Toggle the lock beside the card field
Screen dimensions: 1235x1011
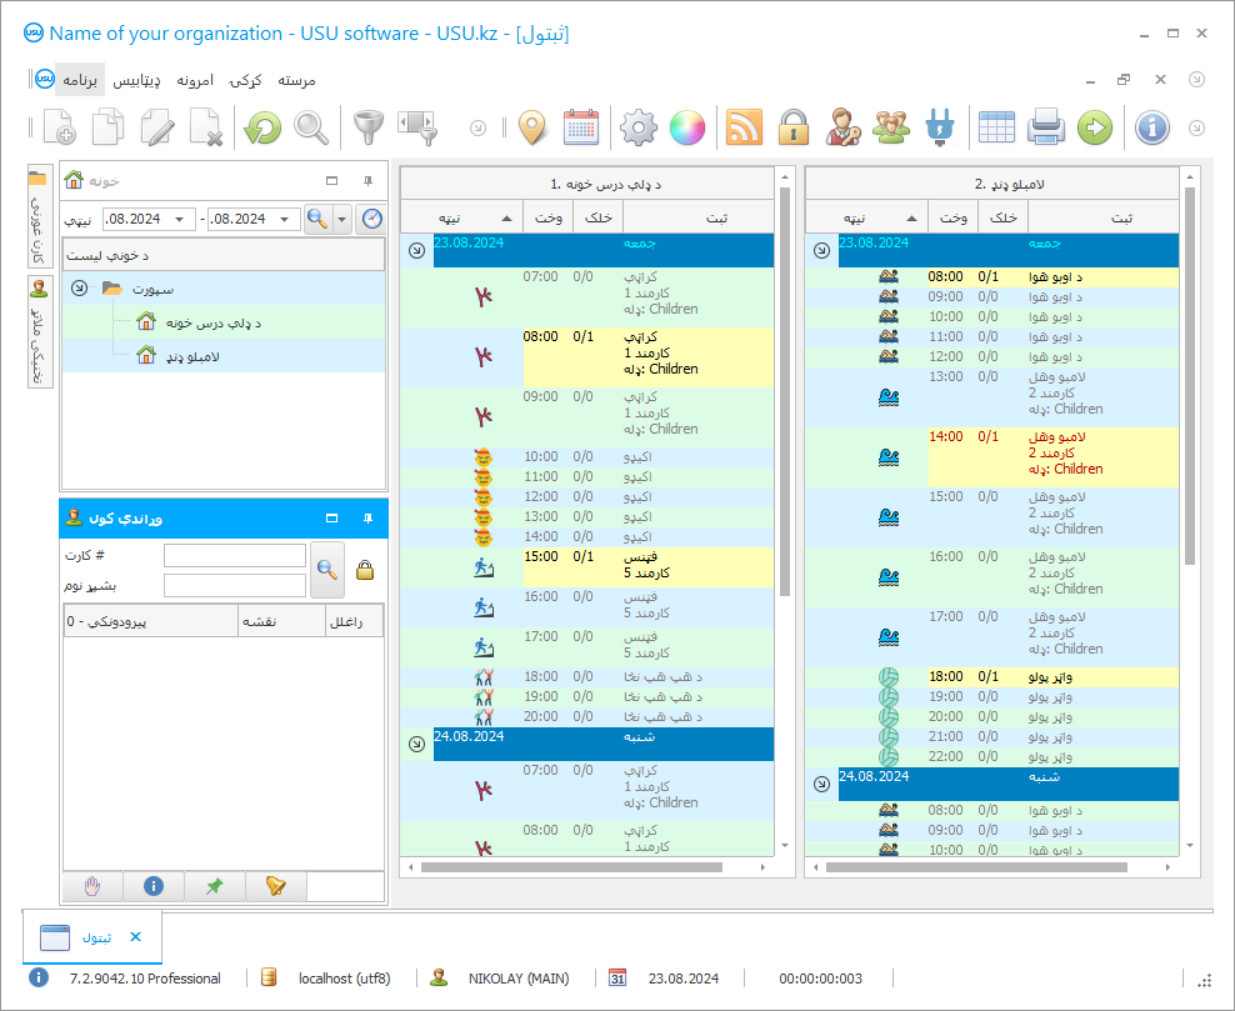pos(365,570)
